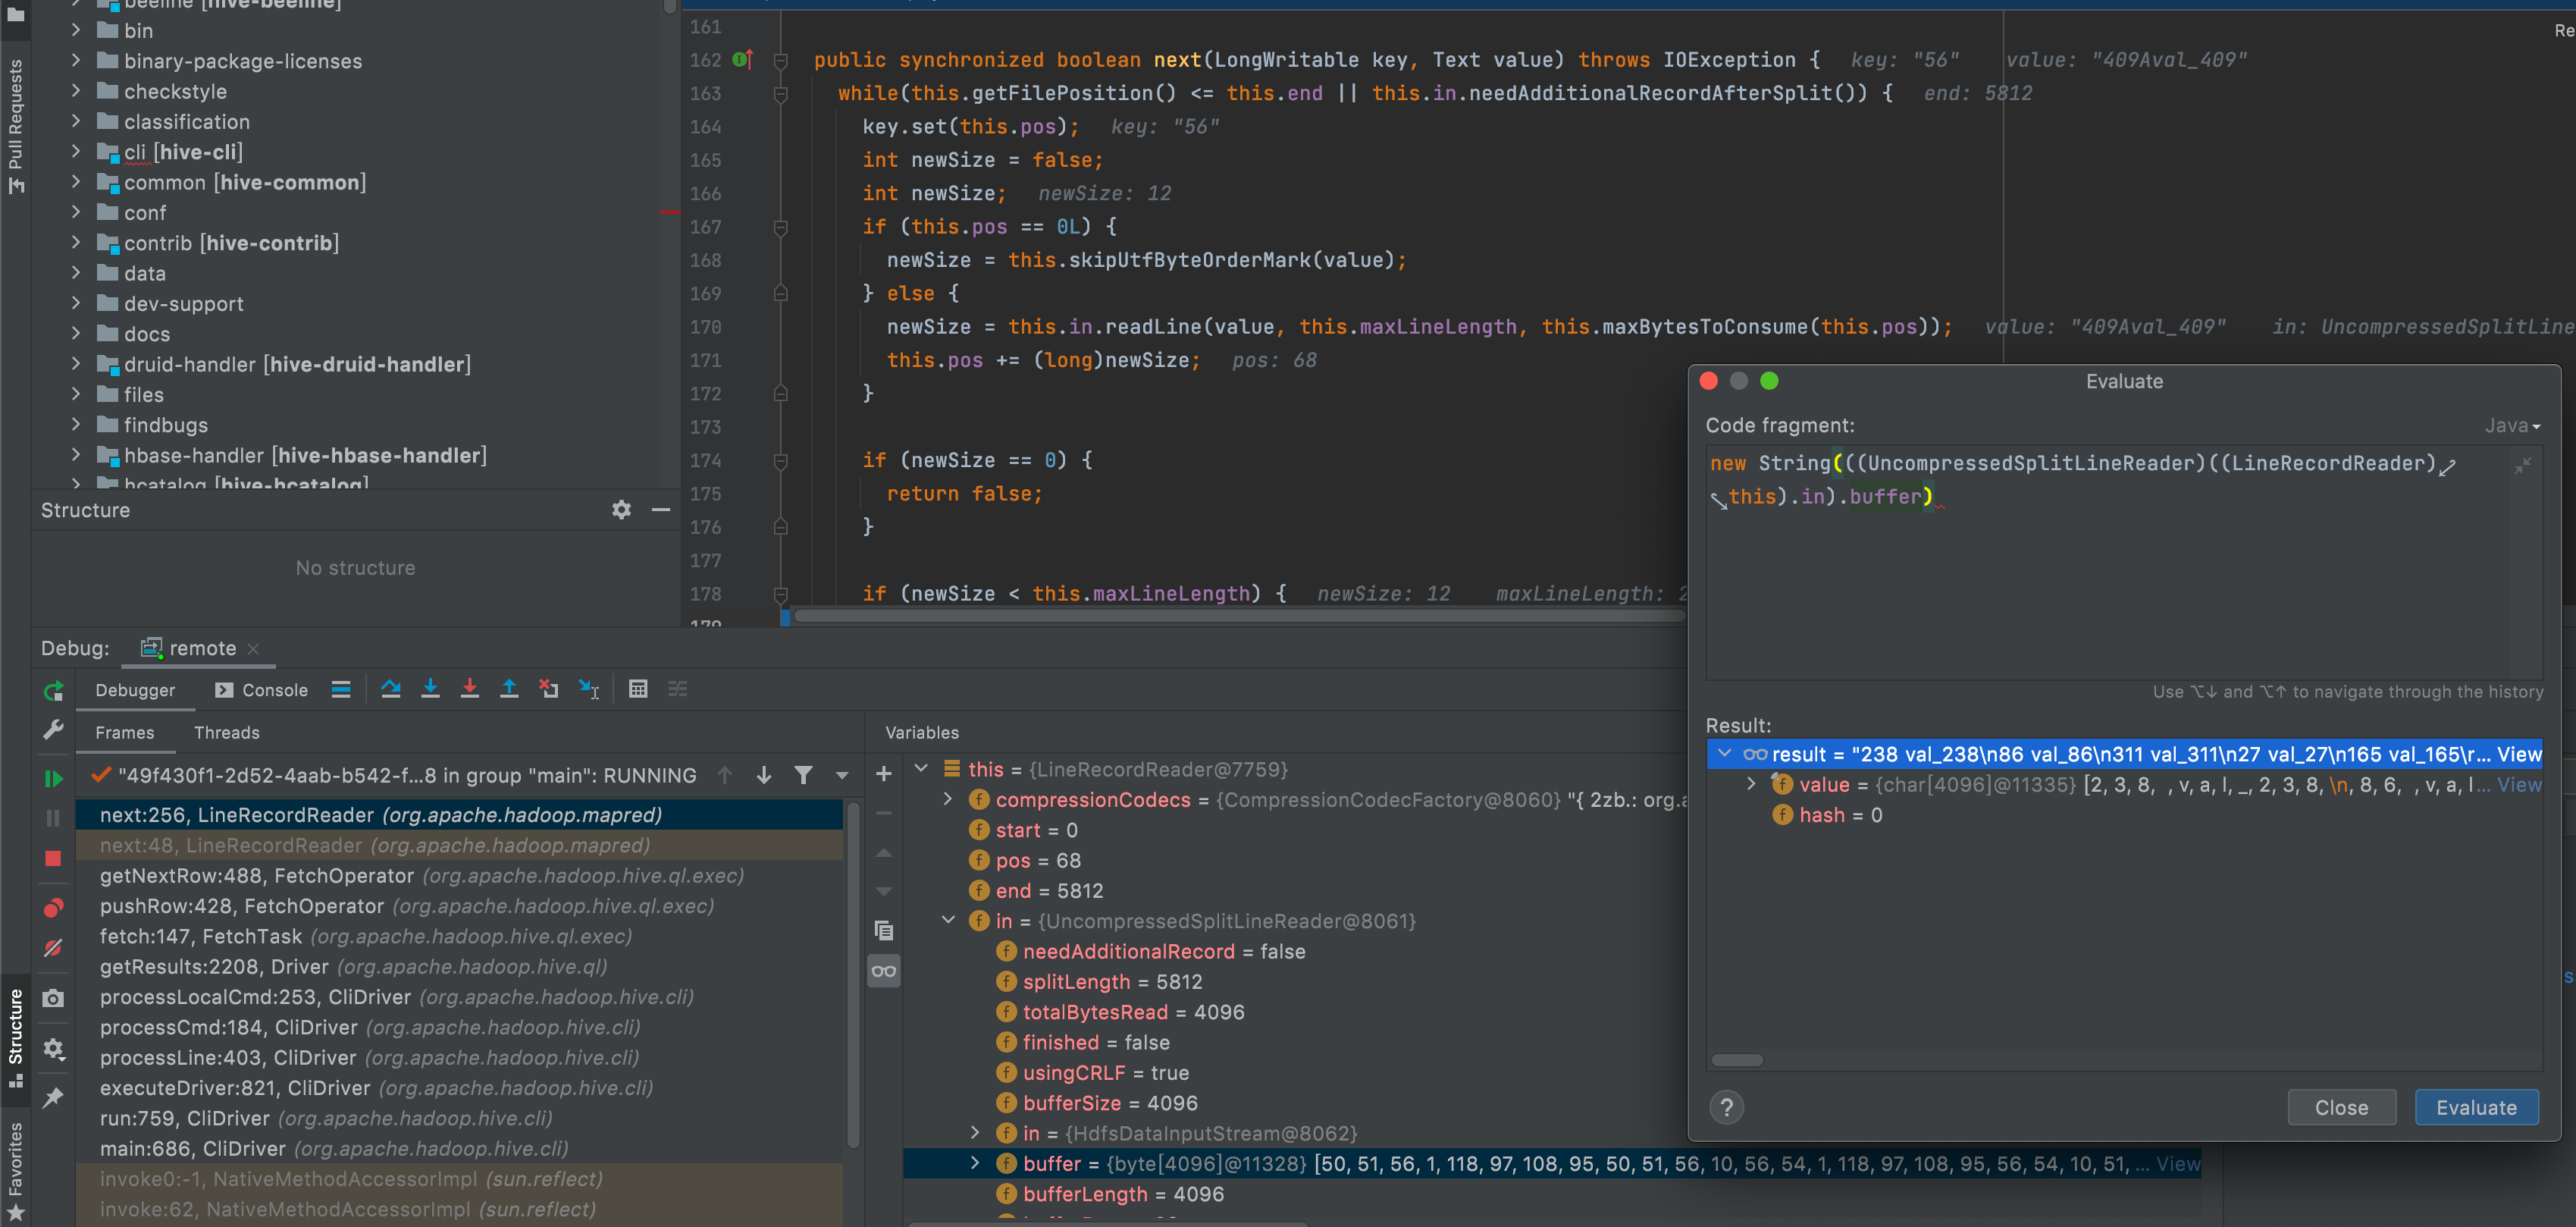This screenshot has height=1227, width=2576.
Task: Step over the current line
Action: [x=390, y=689]
